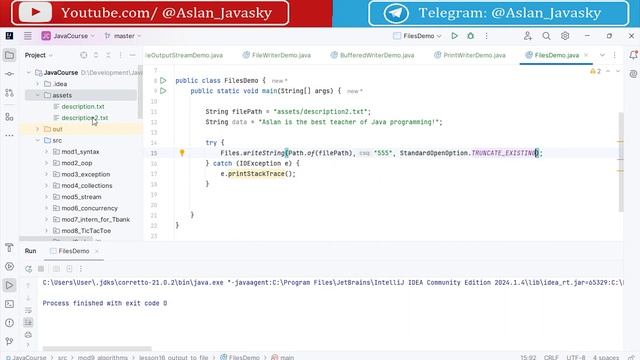The height and width of the screenshot is (360, 640).
Task: Select the FilesDemo run tab
Action: pos(73,251)
